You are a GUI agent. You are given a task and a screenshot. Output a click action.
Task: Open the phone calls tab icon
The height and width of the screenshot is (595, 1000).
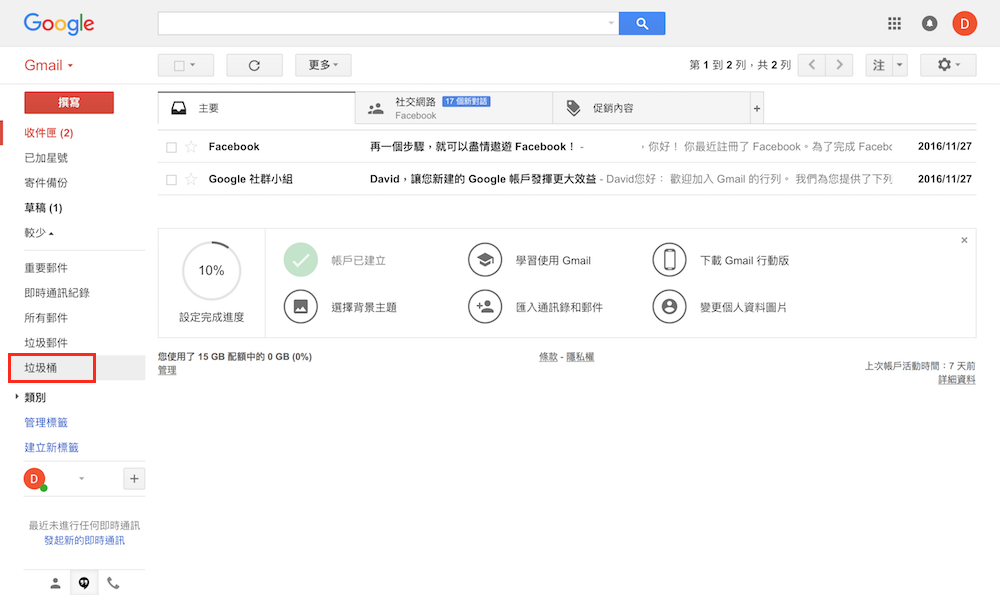113,583
